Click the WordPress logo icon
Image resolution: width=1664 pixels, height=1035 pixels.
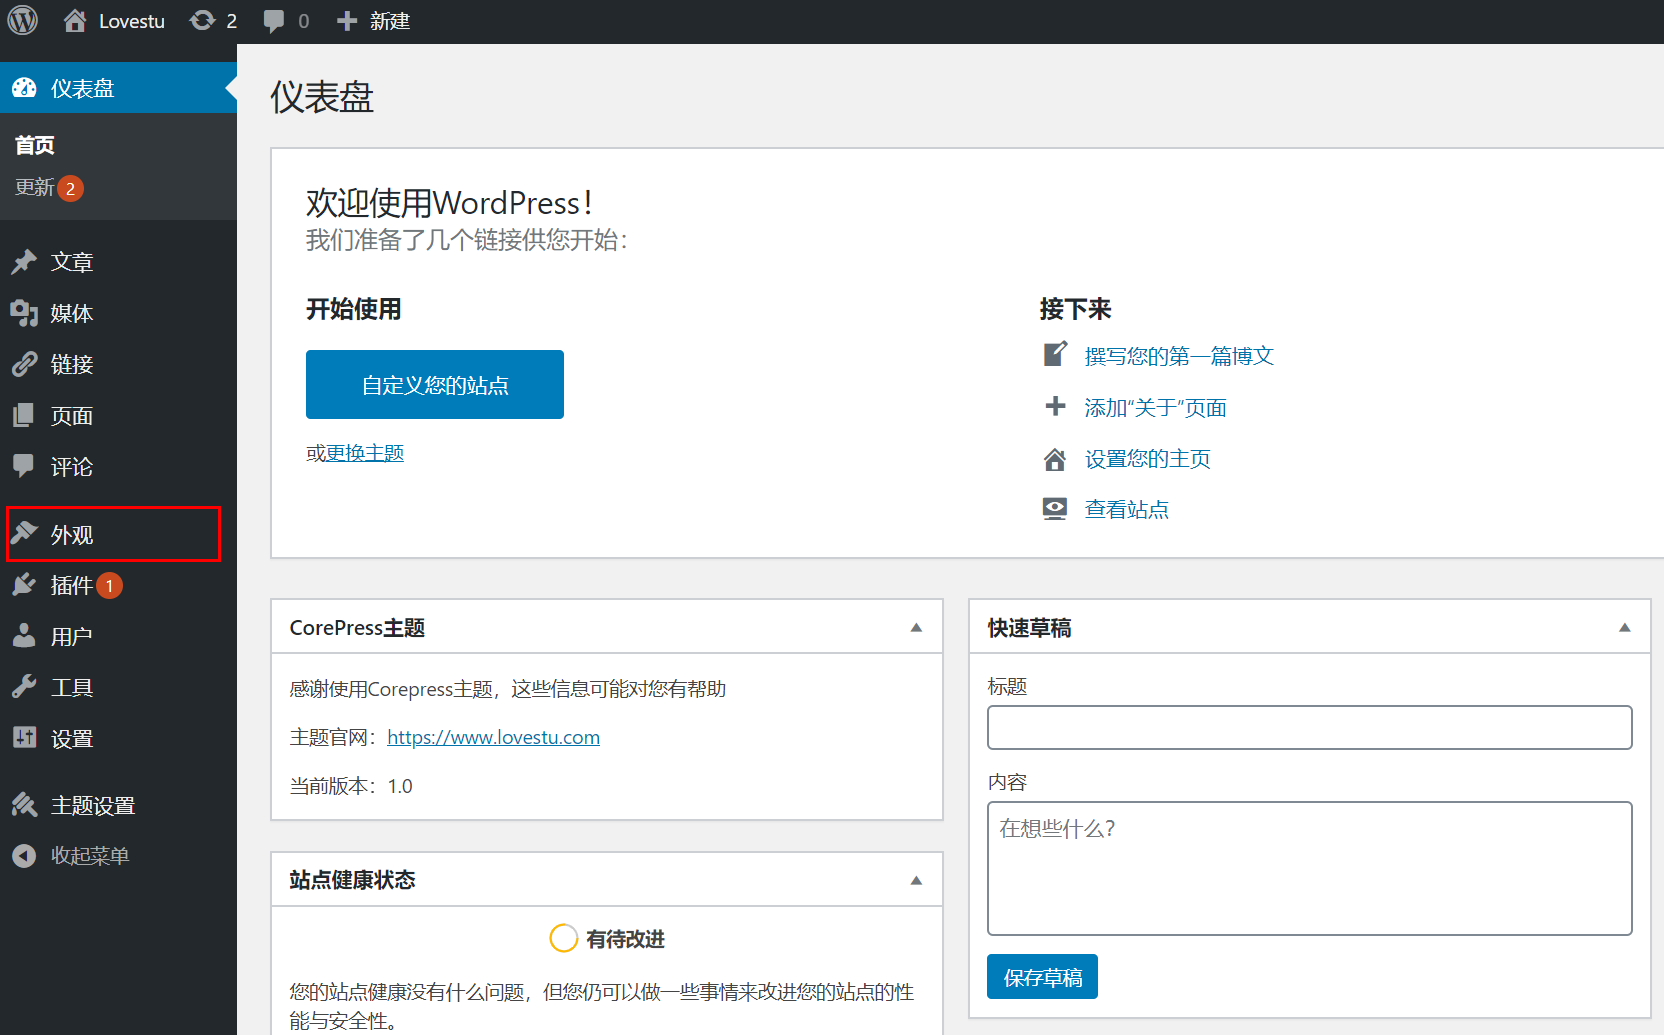(x=23, y=20)
